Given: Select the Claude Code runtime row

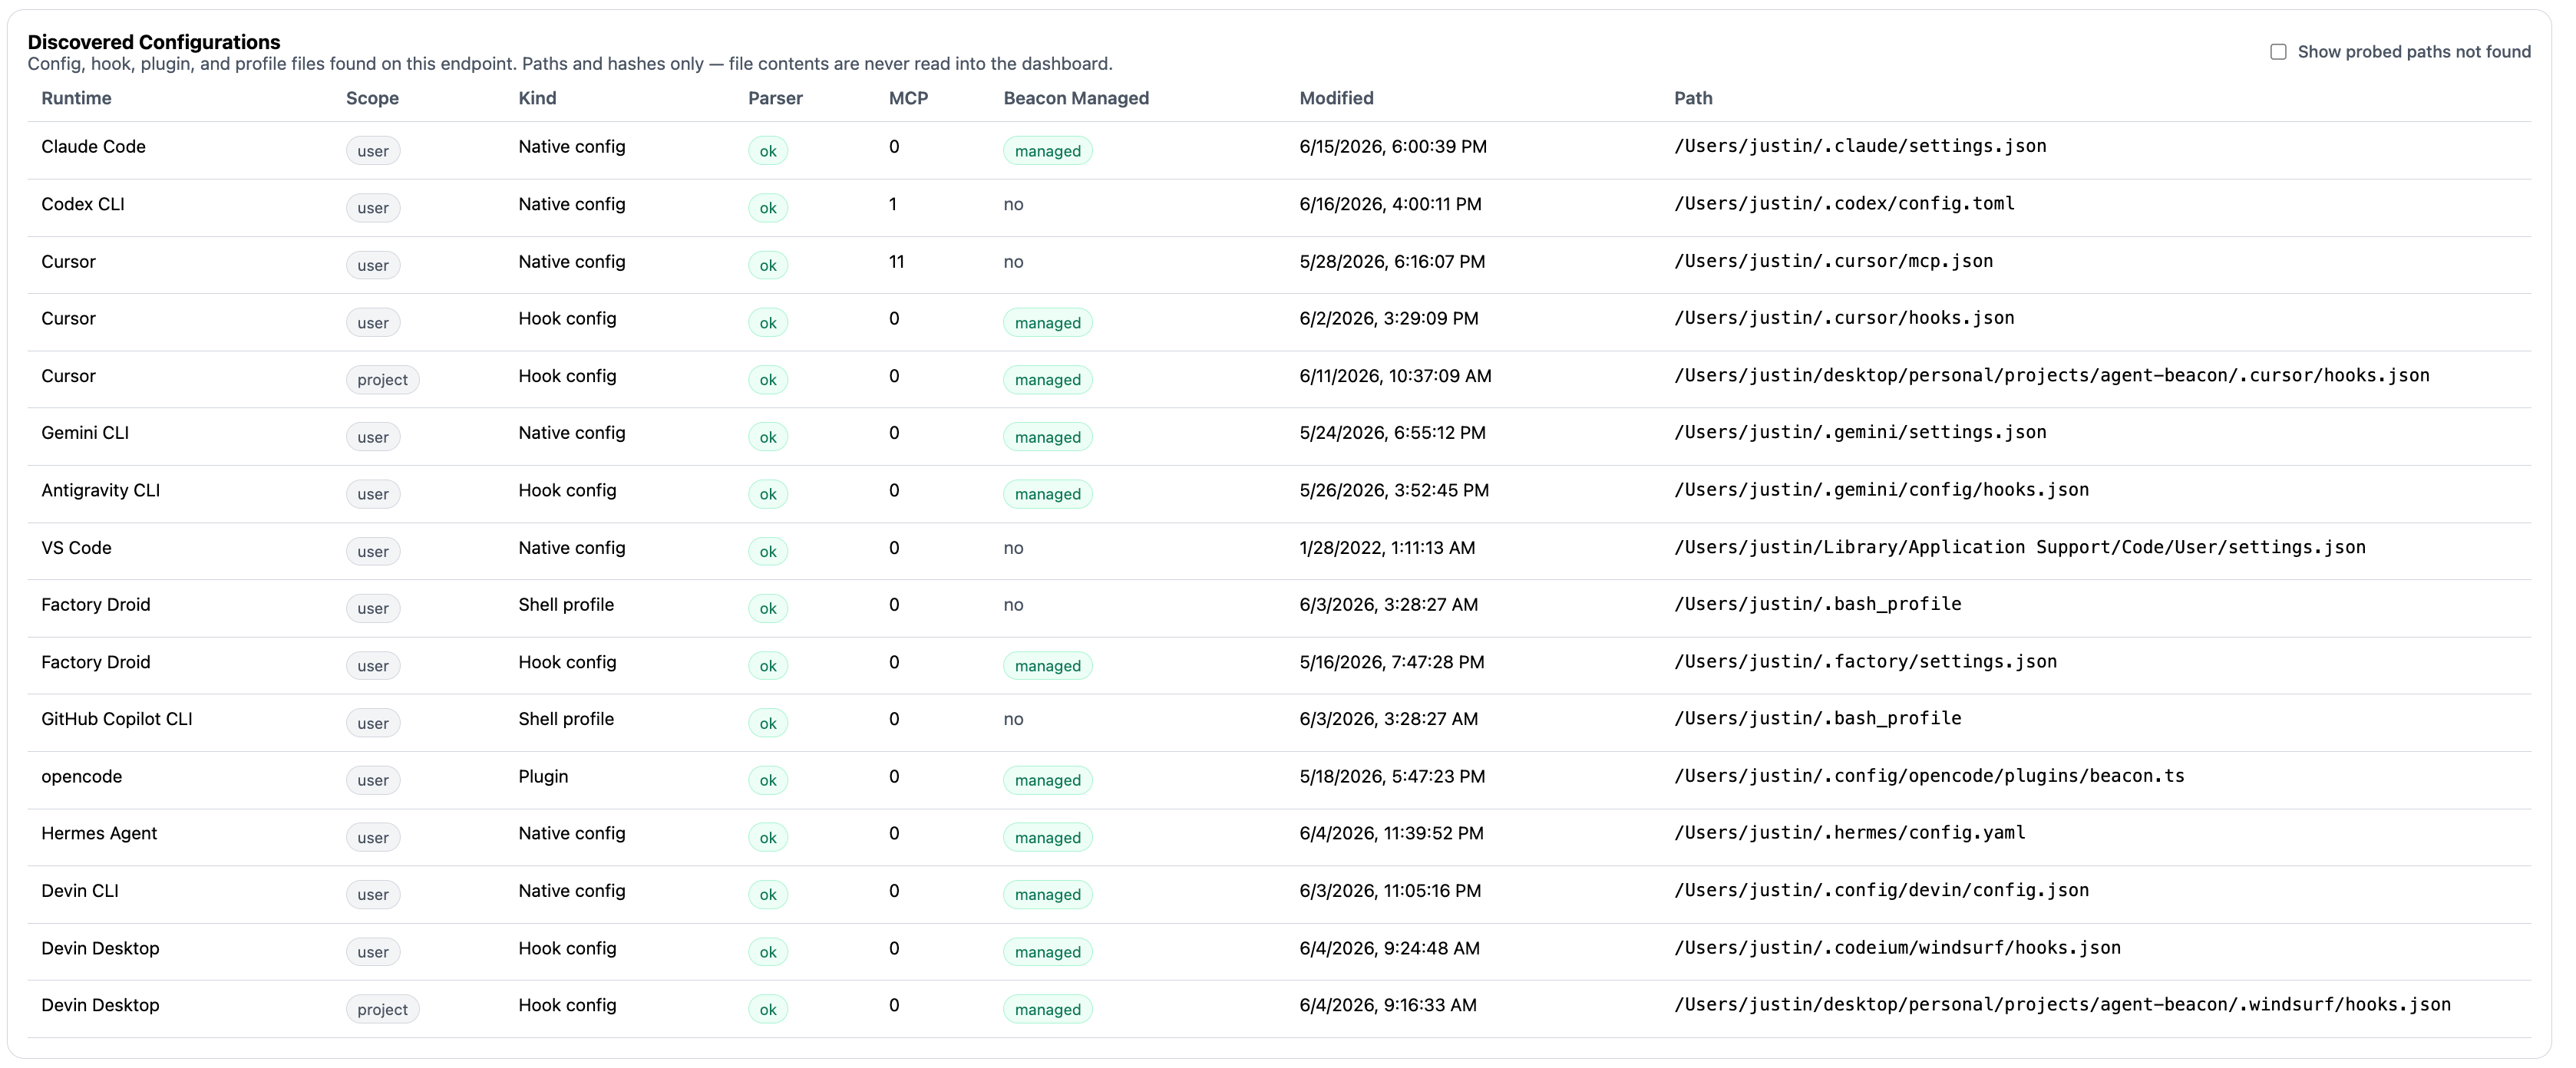Looking at the screenshot, I should pos(1279,150).
